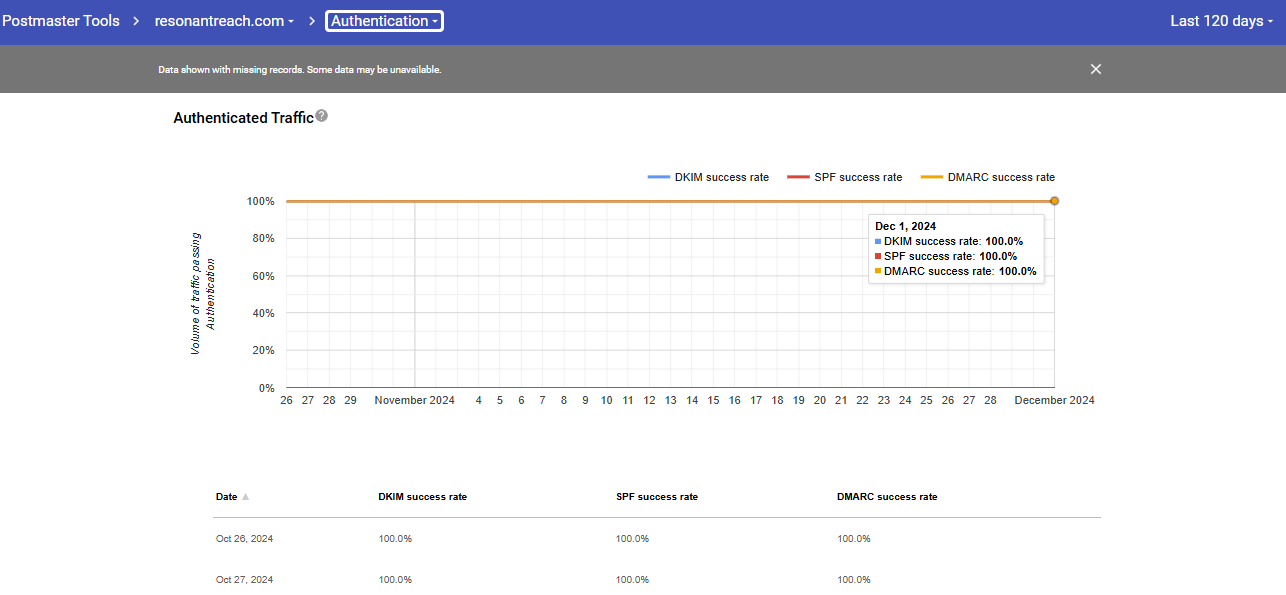Open the Last 120 days range selector
This screenshot has width=1286, height=595.
click(1221, 21)
